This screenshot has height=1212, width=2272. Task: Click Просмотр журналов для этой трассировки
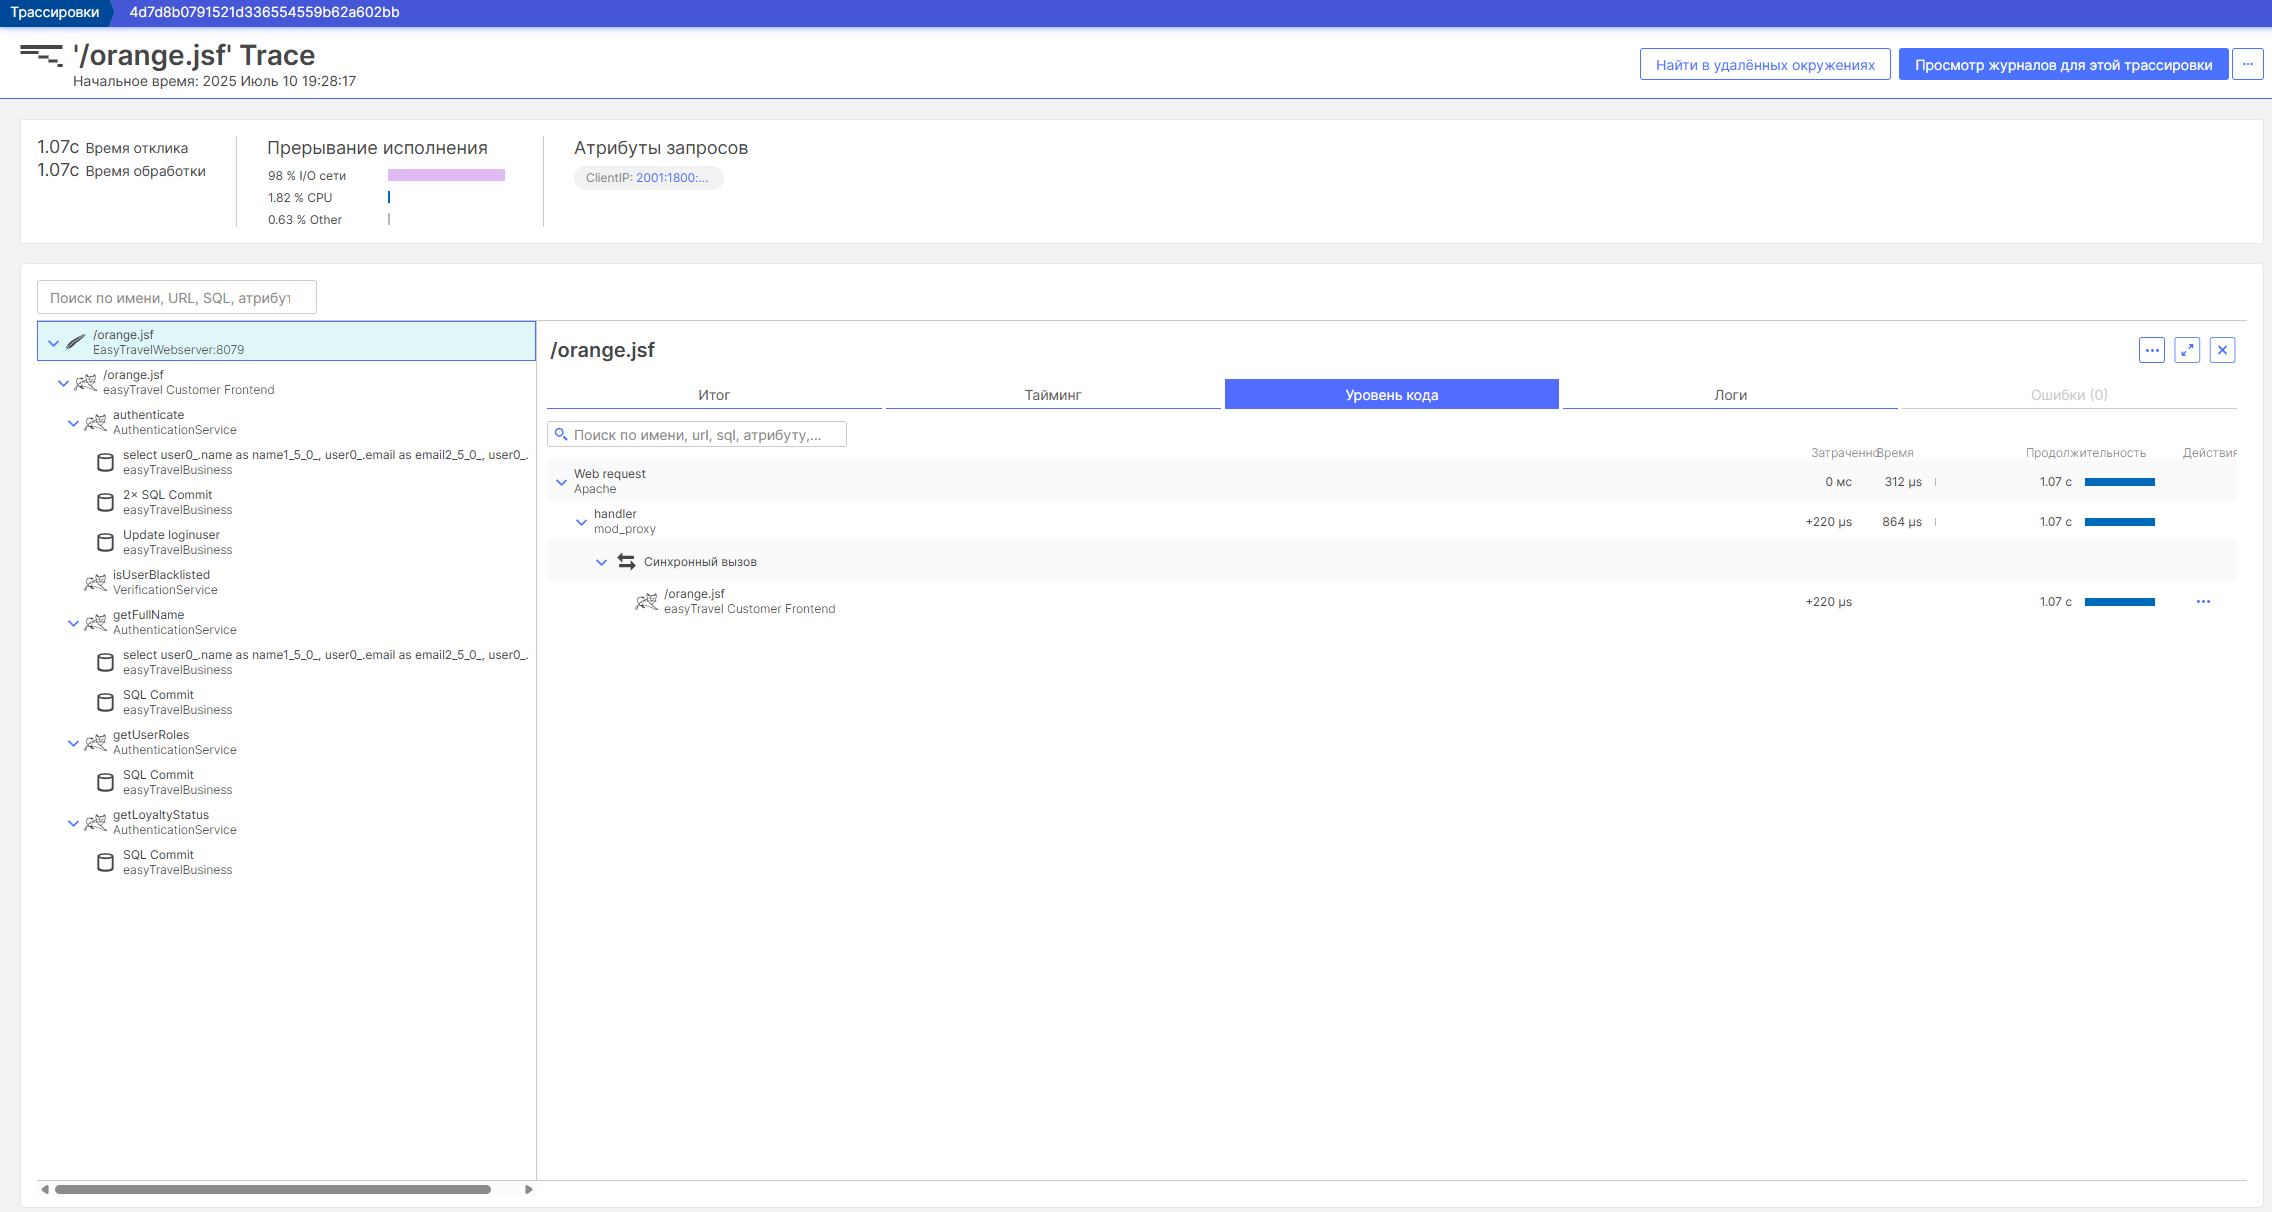click(x=2063, y=65)
